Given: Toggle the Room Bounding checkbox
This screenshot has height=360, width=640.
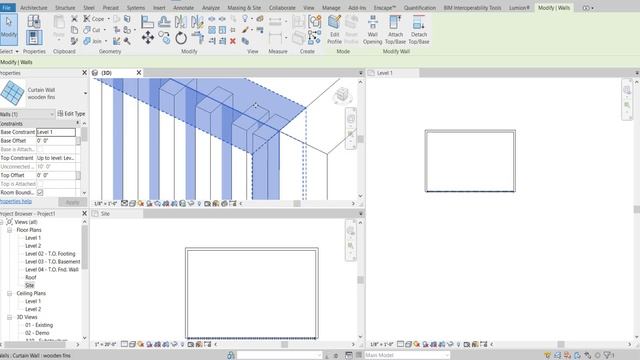Looking at the screenshot, I should coord(40,192).
